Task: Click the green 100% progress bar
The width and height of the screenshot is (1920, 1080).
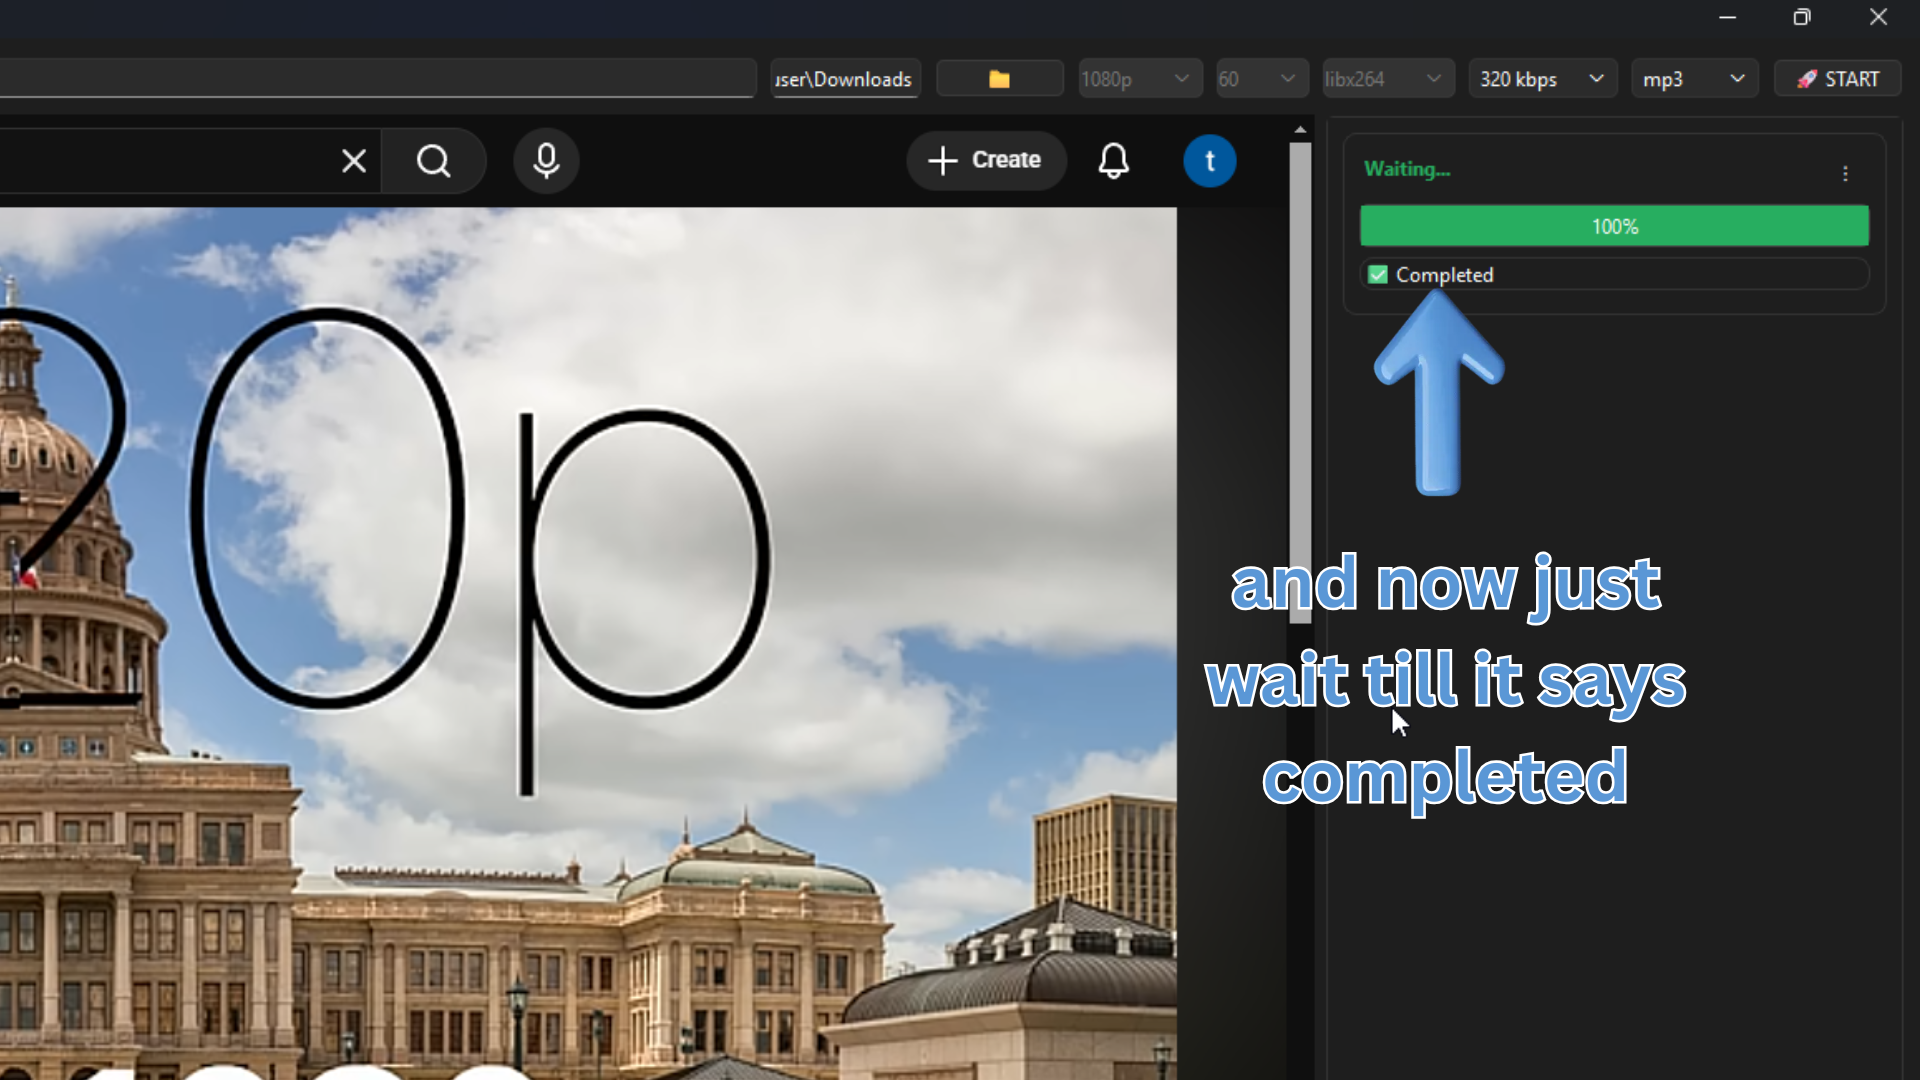Action: [1614, 226]
